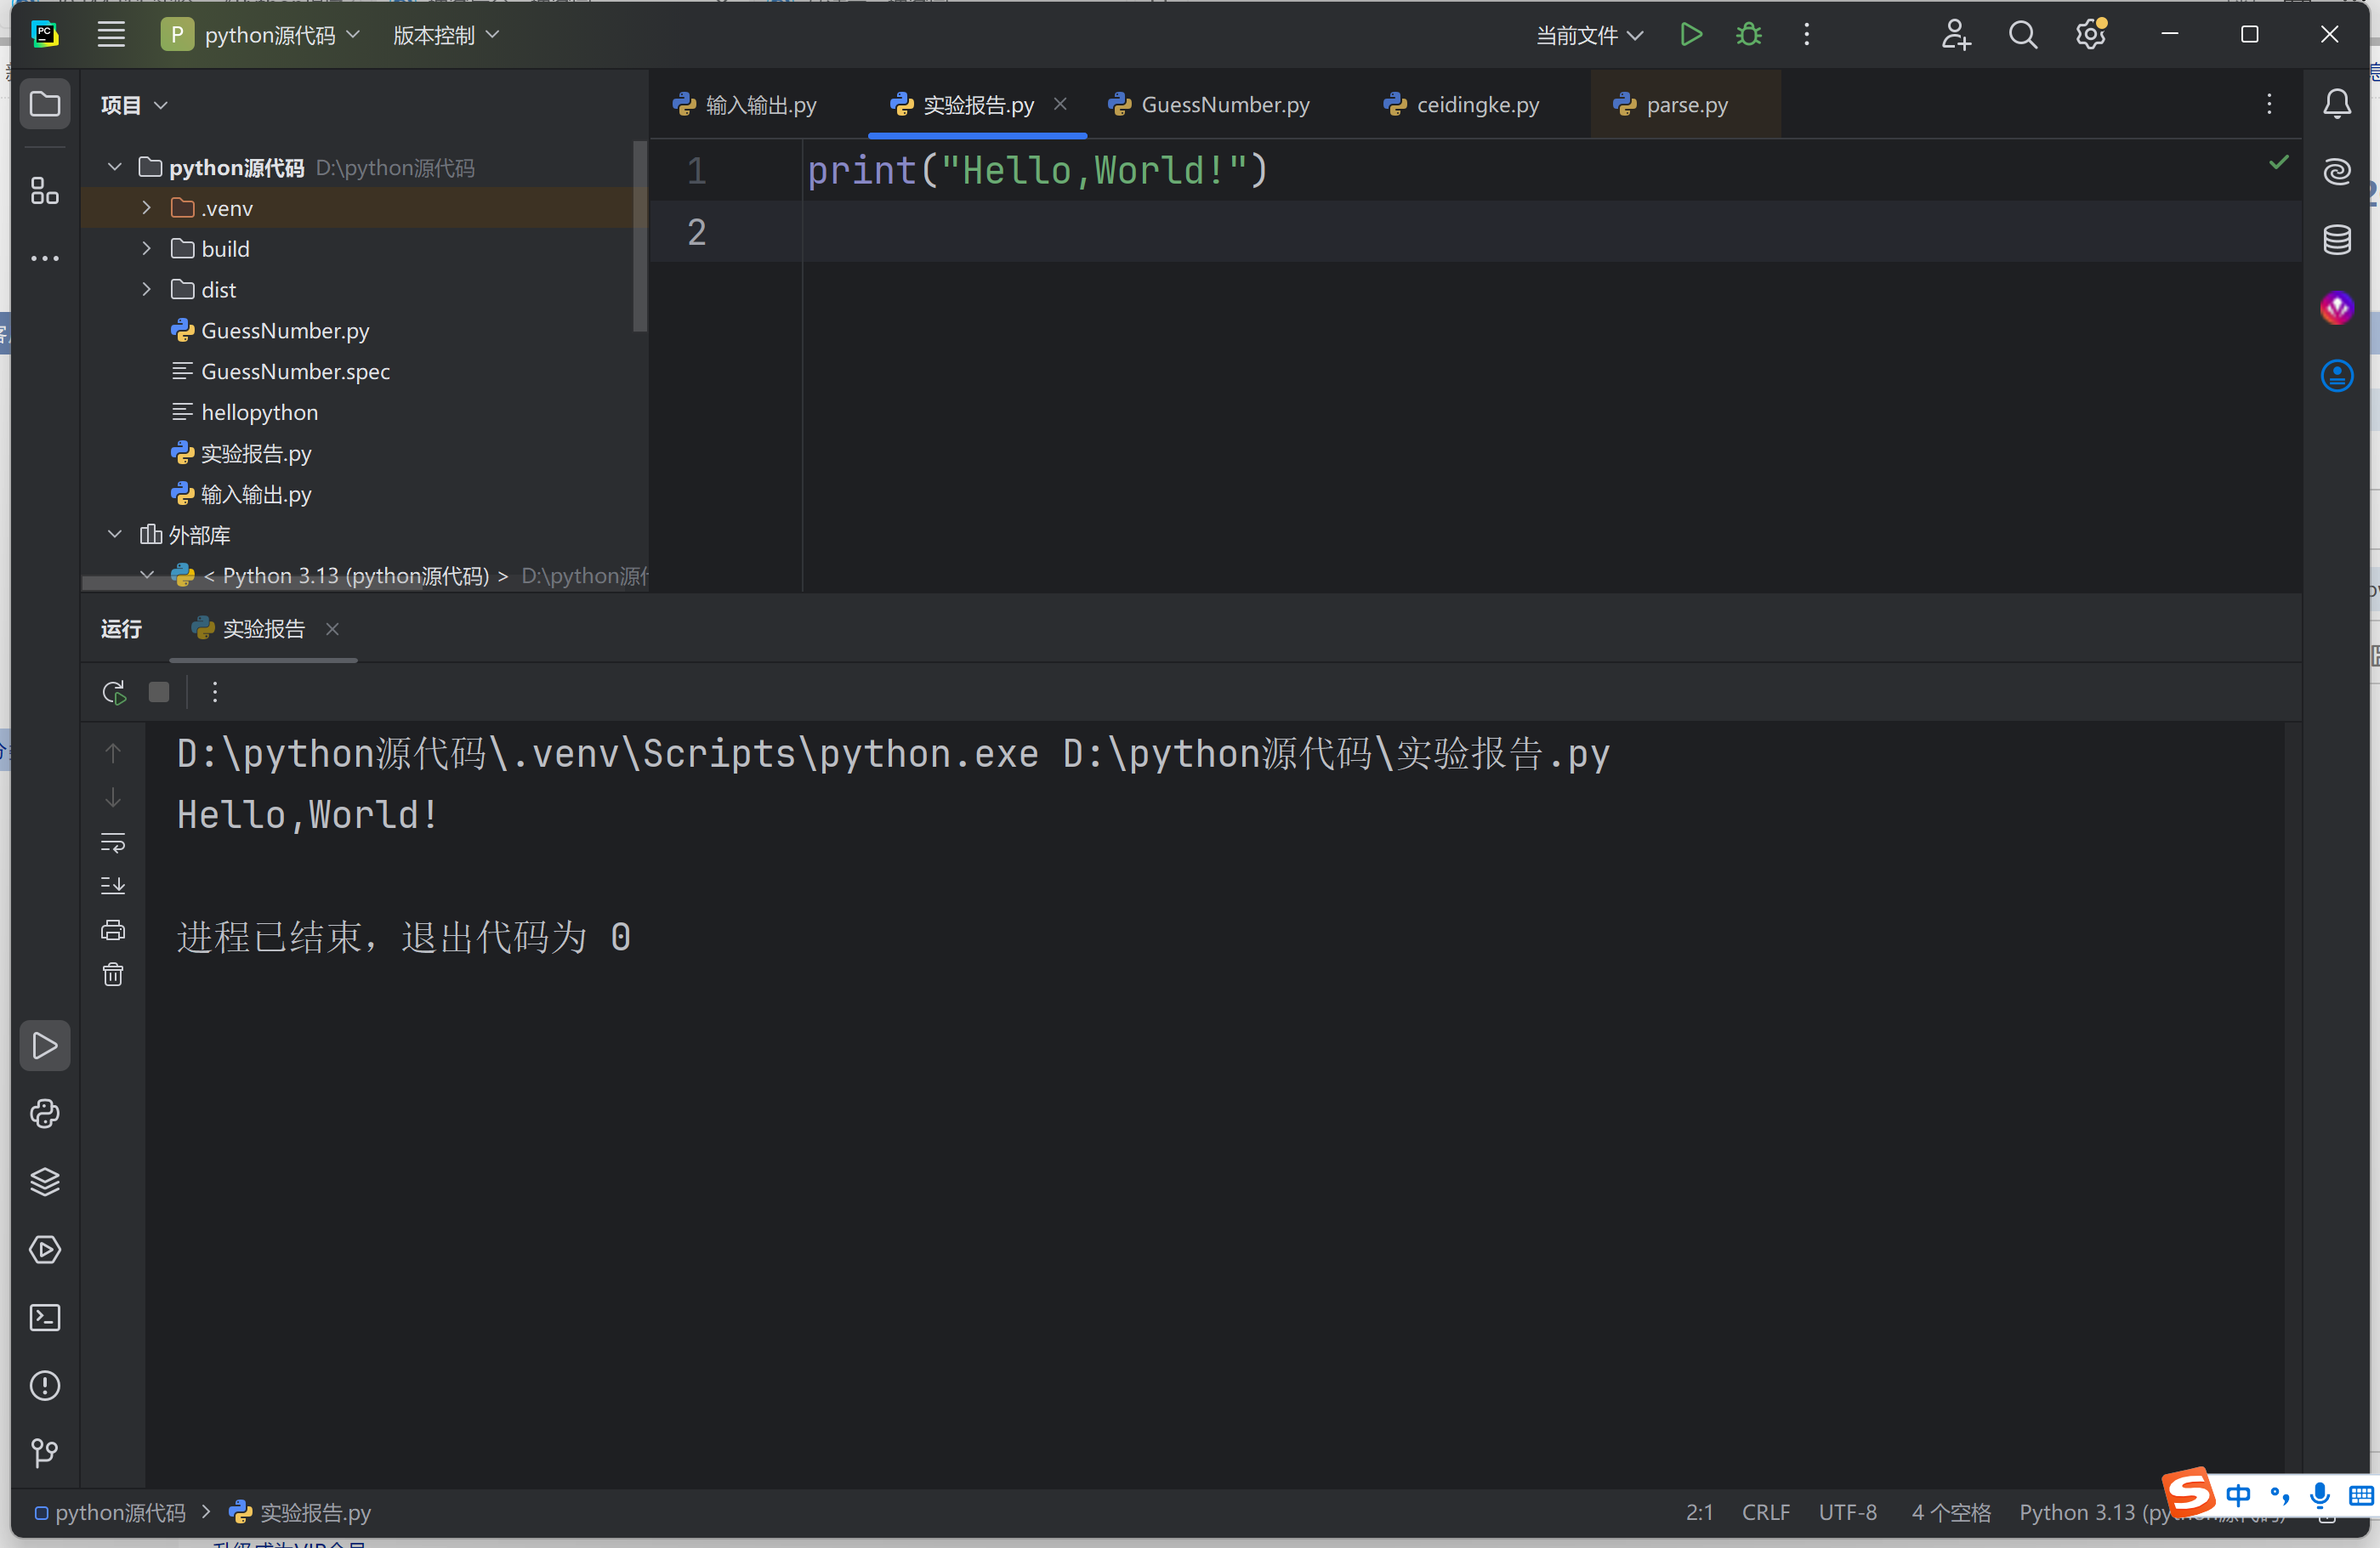Rerun the 实验报告 script

(x=114, y=692)
